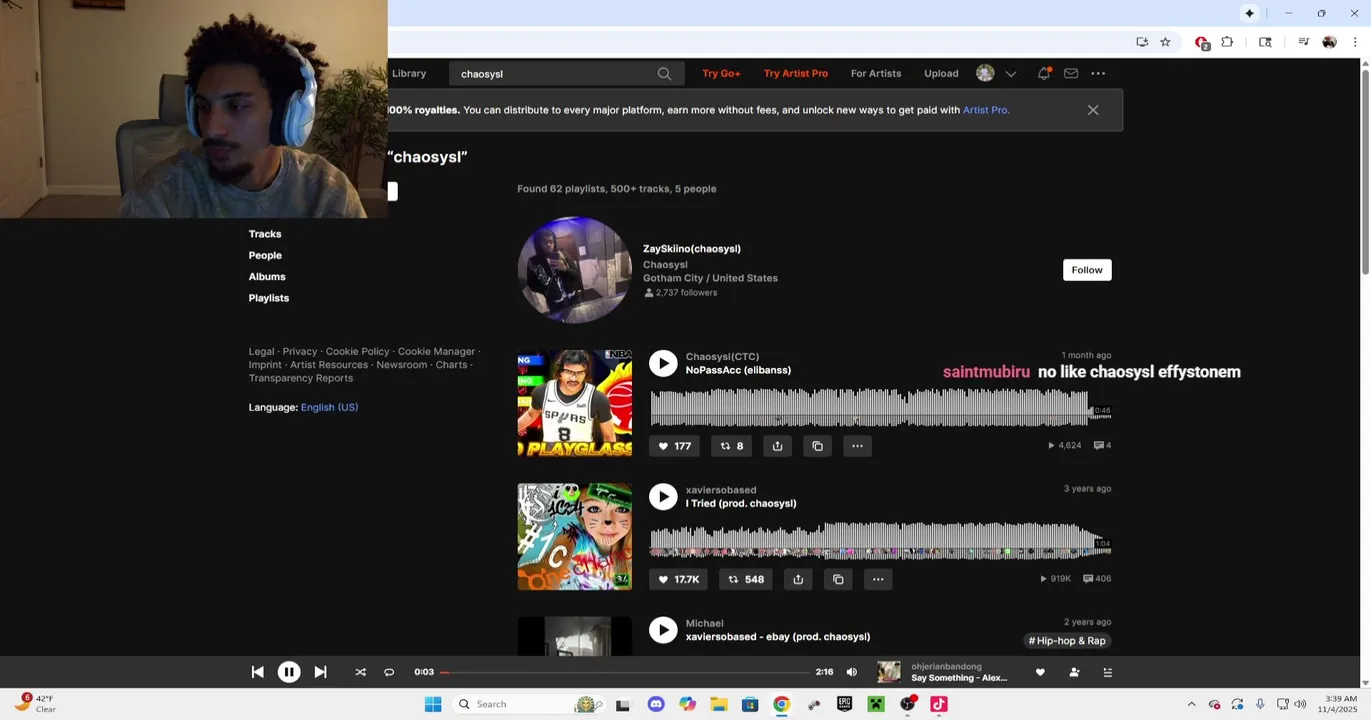The image size is (1371, 720).
Task: Open ZaySkiino profile picture
Action: pyautogui.click(x=575, y=270)
